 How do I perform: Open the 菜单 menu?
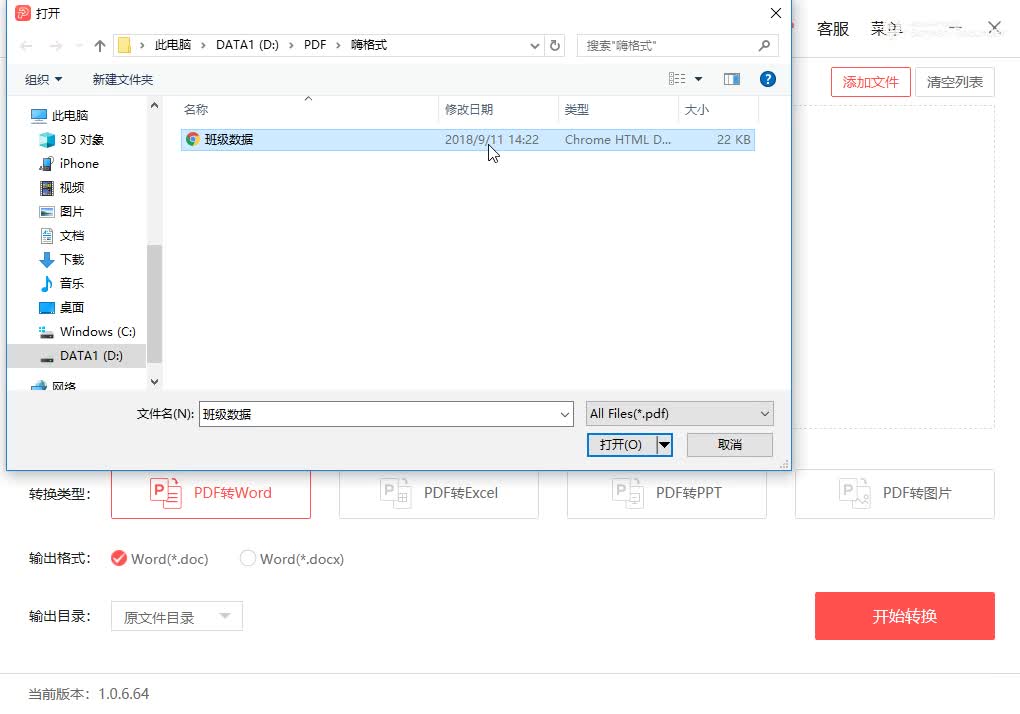887,29
